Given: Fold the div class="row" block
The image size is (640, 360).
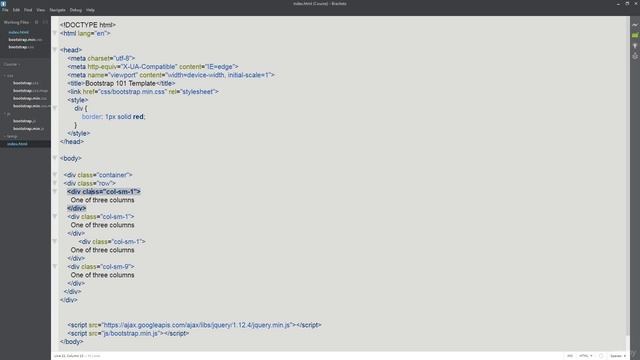Looking at the screenshot, I should 55,183.
